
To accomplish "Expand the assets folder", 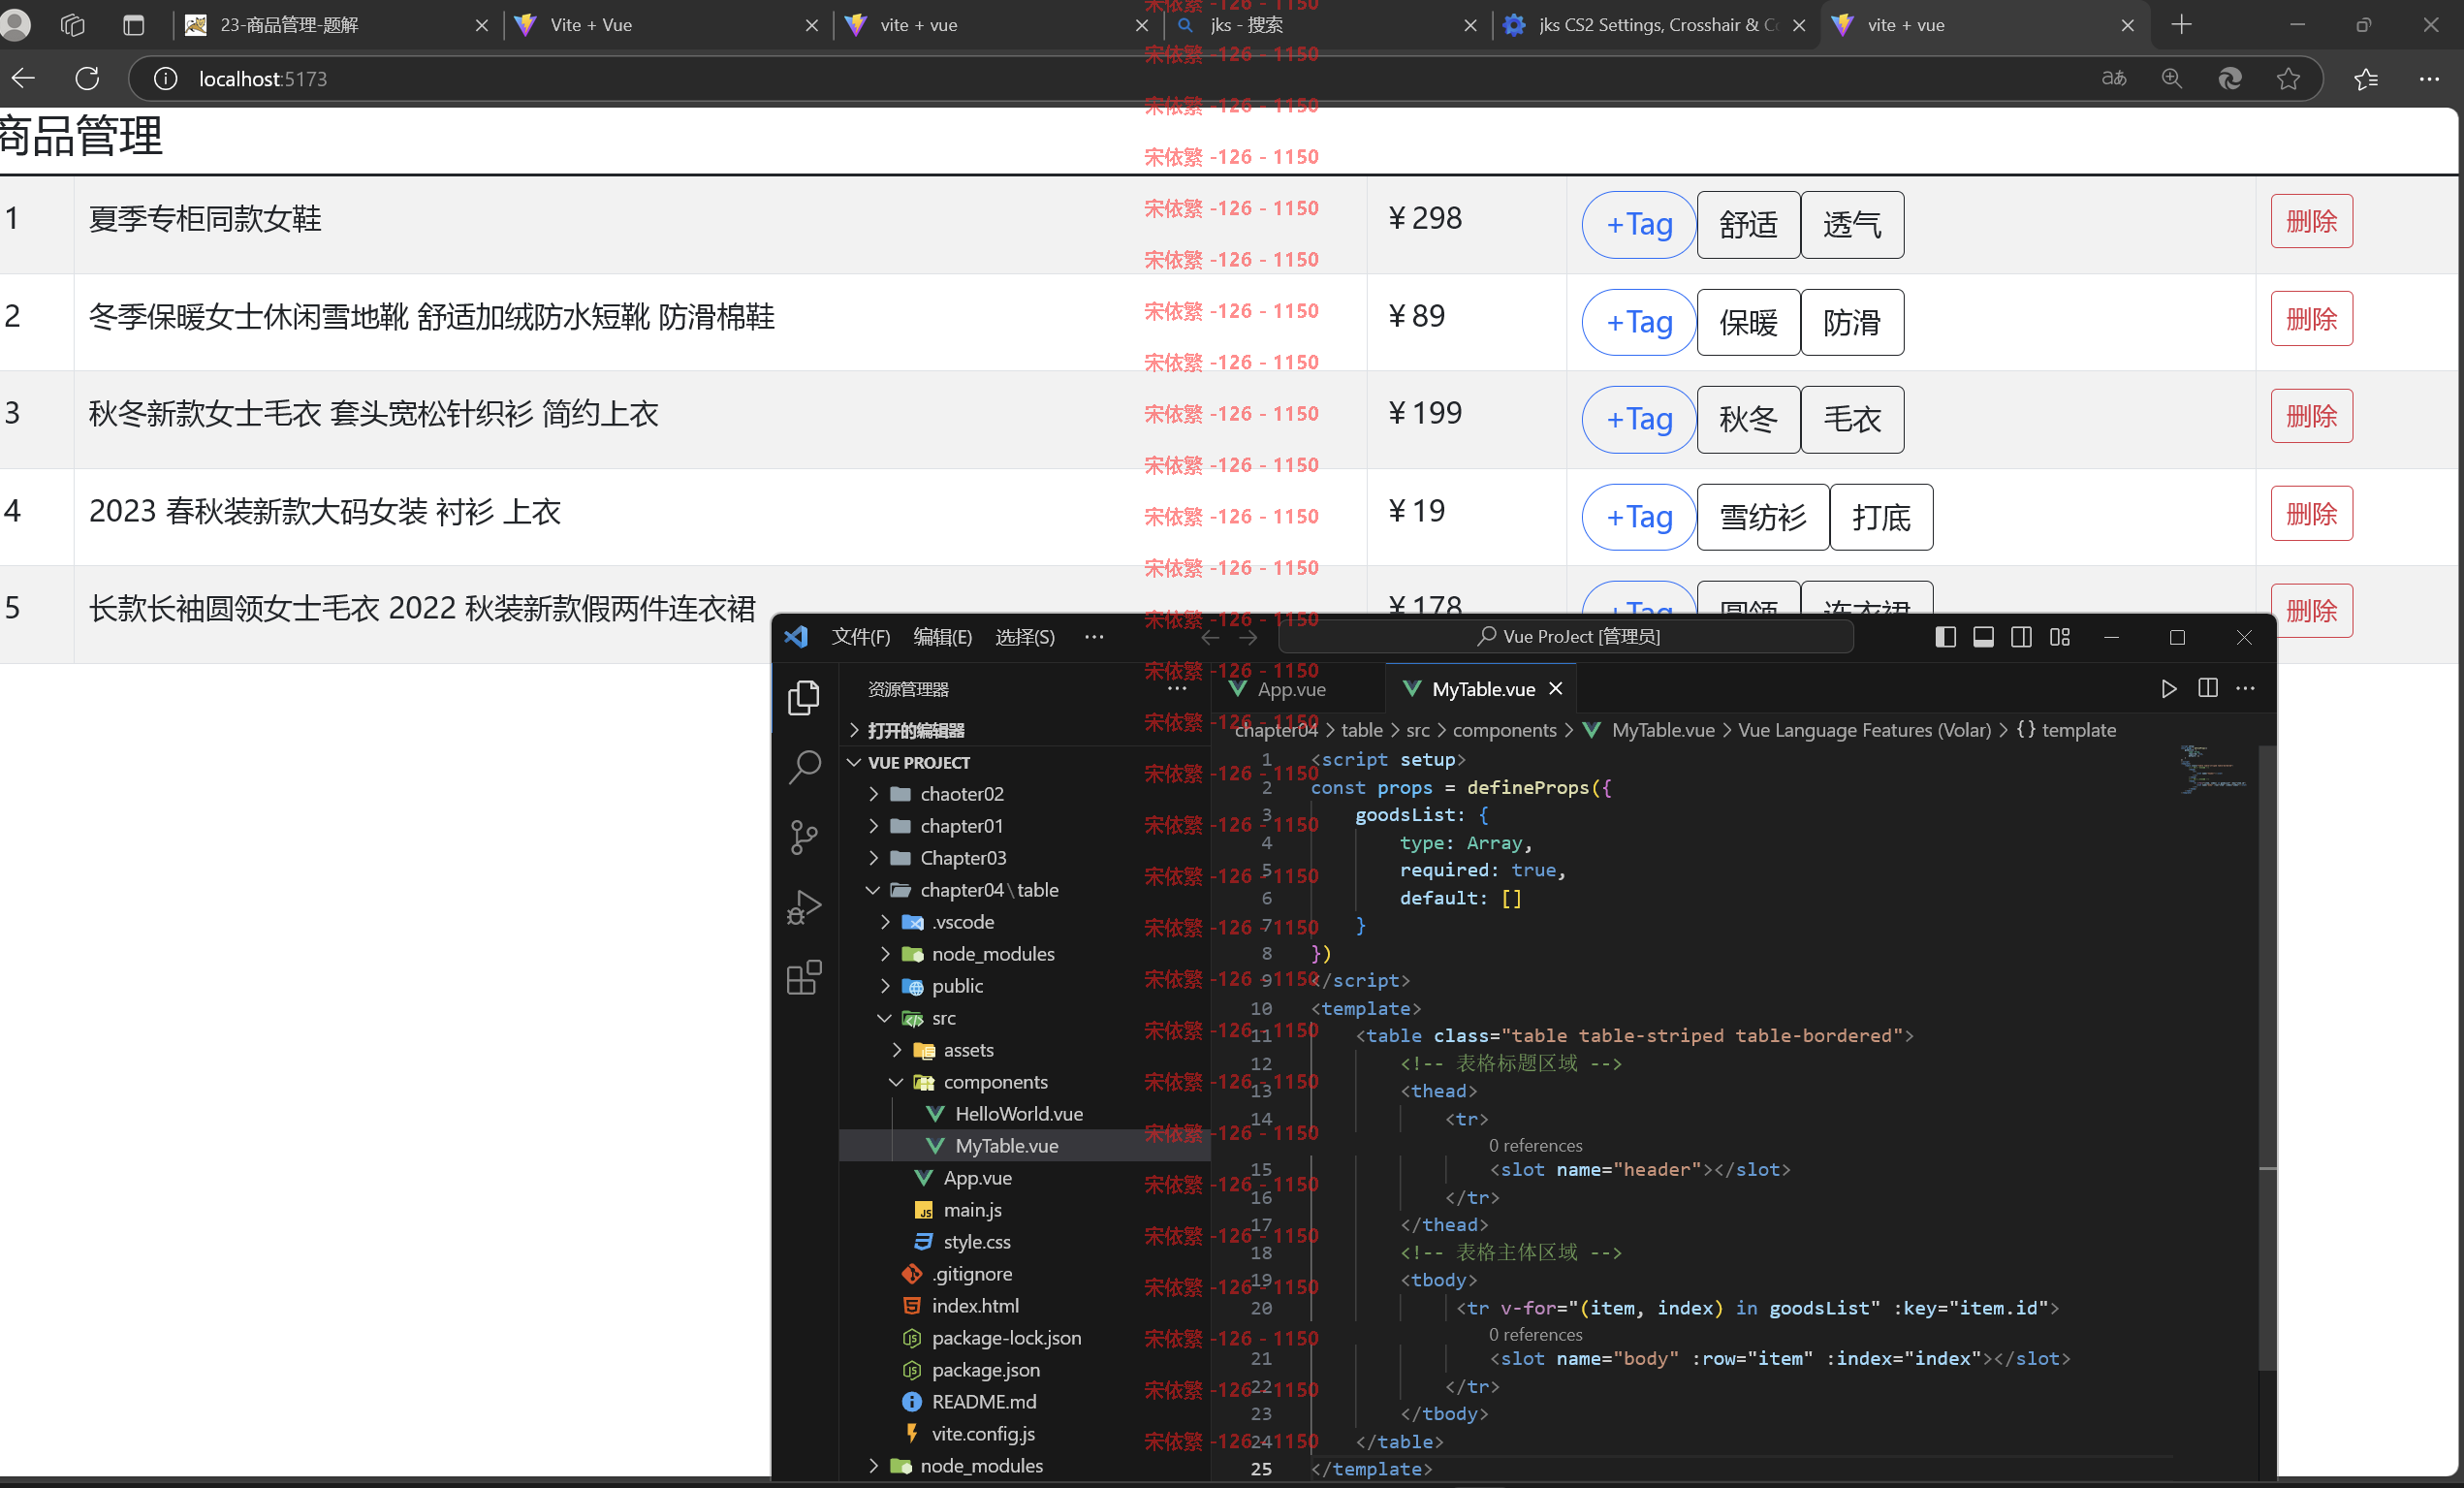I will (x=897, y=1050).
